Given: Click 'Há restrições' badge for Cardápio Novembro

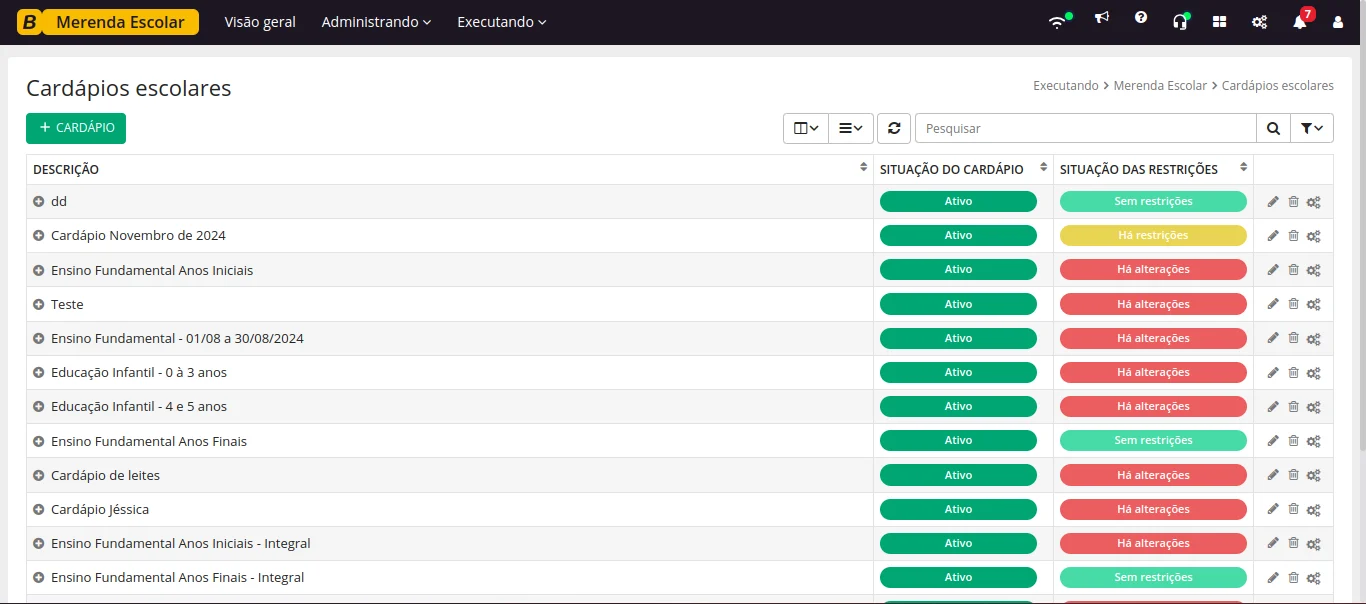Looking at the screenshot, I should pyautogui.click(x=1153, y=236).
